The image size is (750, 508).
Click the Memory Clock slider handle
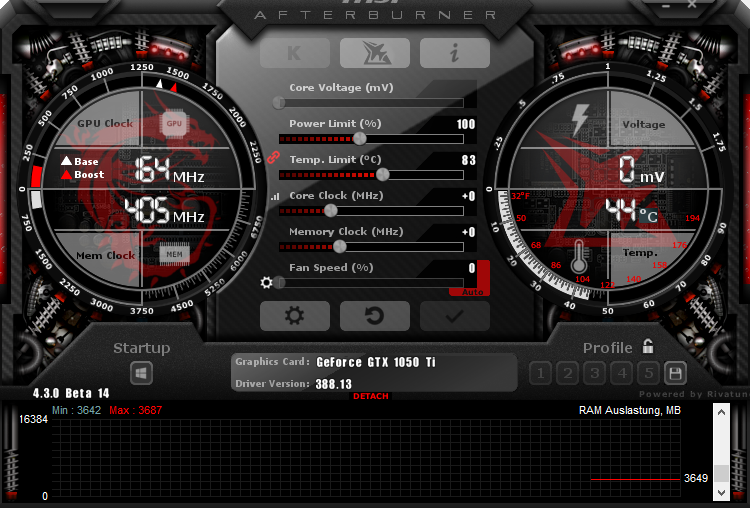click(340, 247)
